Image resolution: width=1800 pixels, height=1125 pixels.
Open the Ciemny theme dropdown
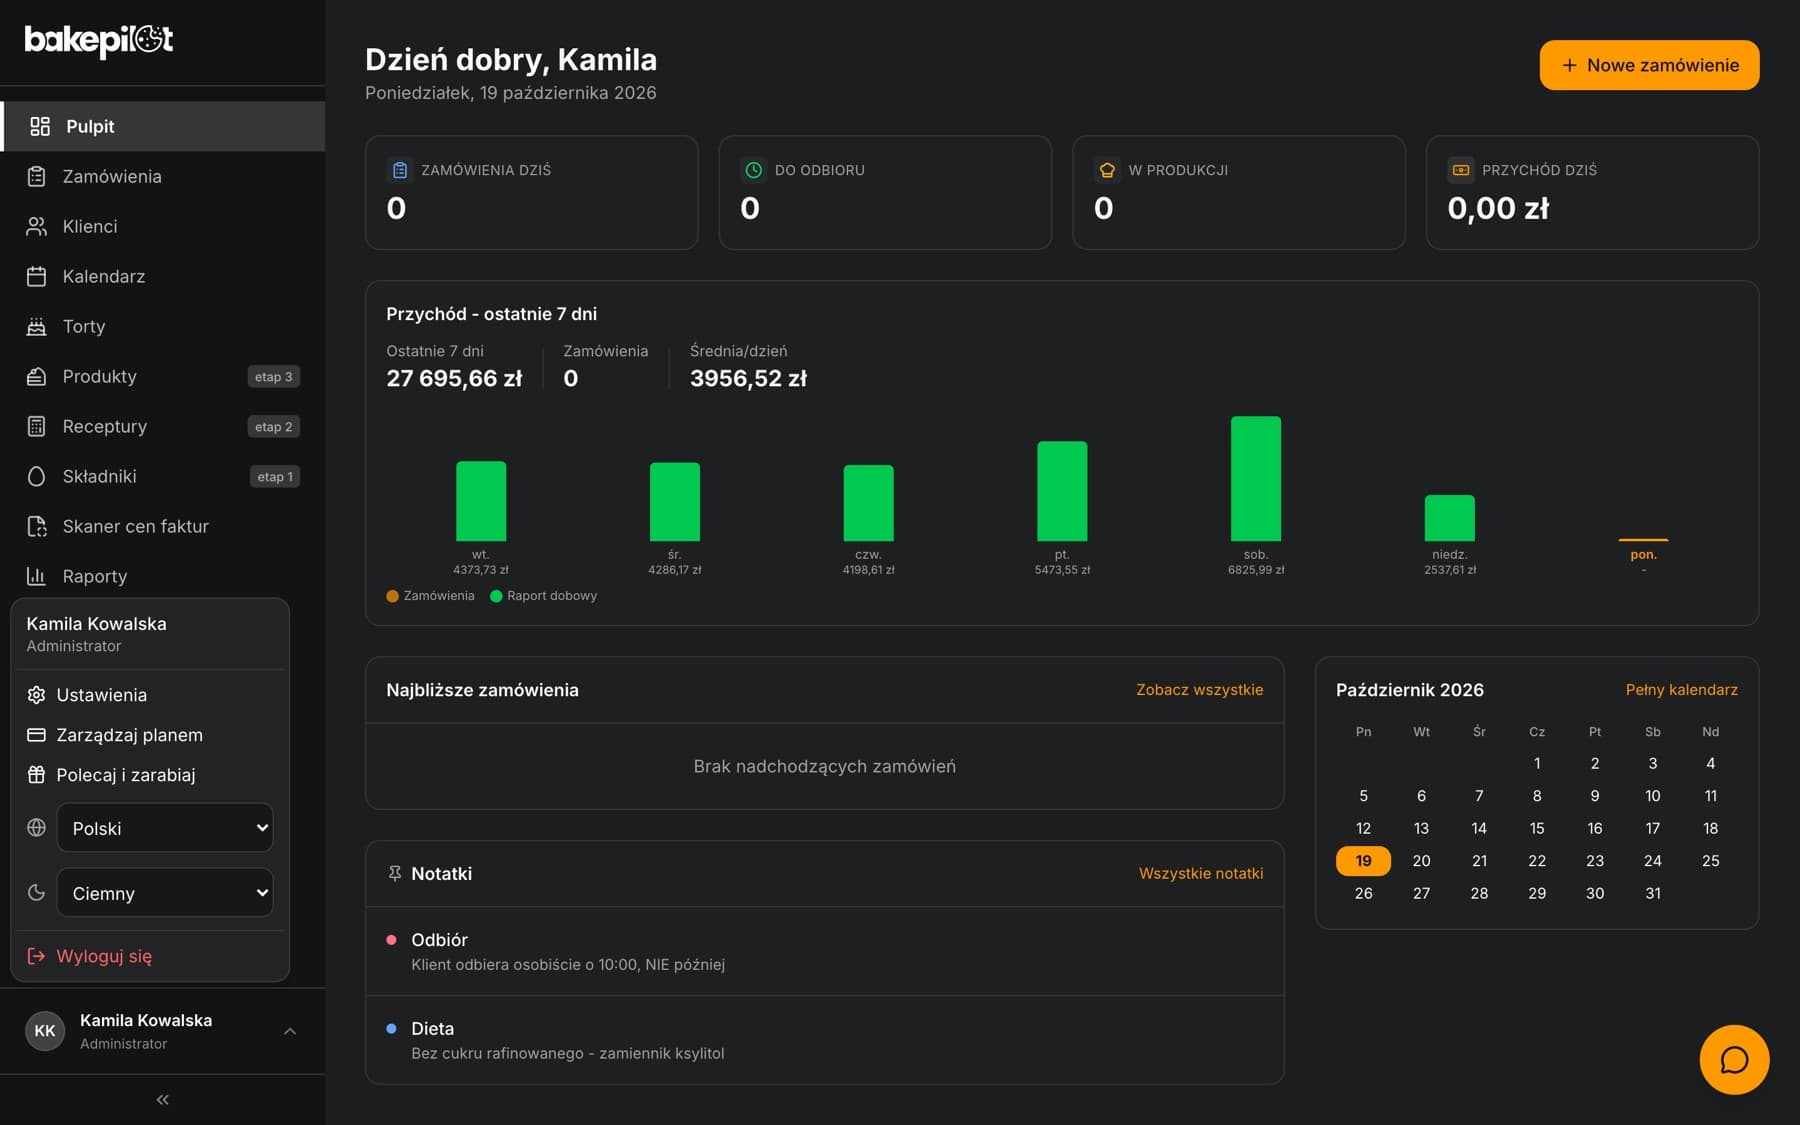165,893
